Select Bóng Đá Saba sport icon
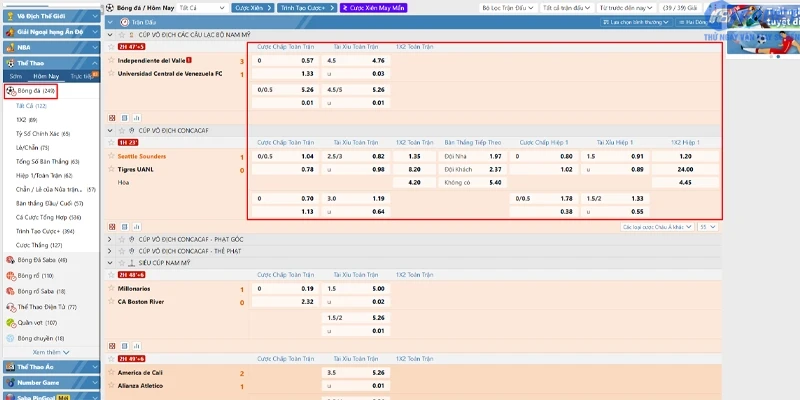 (10, 260)
